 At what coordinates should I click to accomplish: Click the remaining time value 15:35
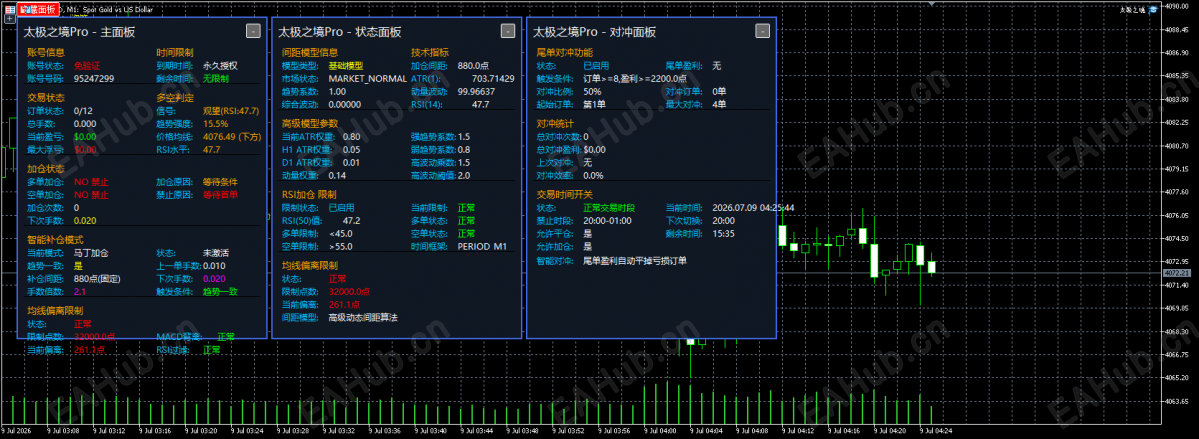point(723,233)
